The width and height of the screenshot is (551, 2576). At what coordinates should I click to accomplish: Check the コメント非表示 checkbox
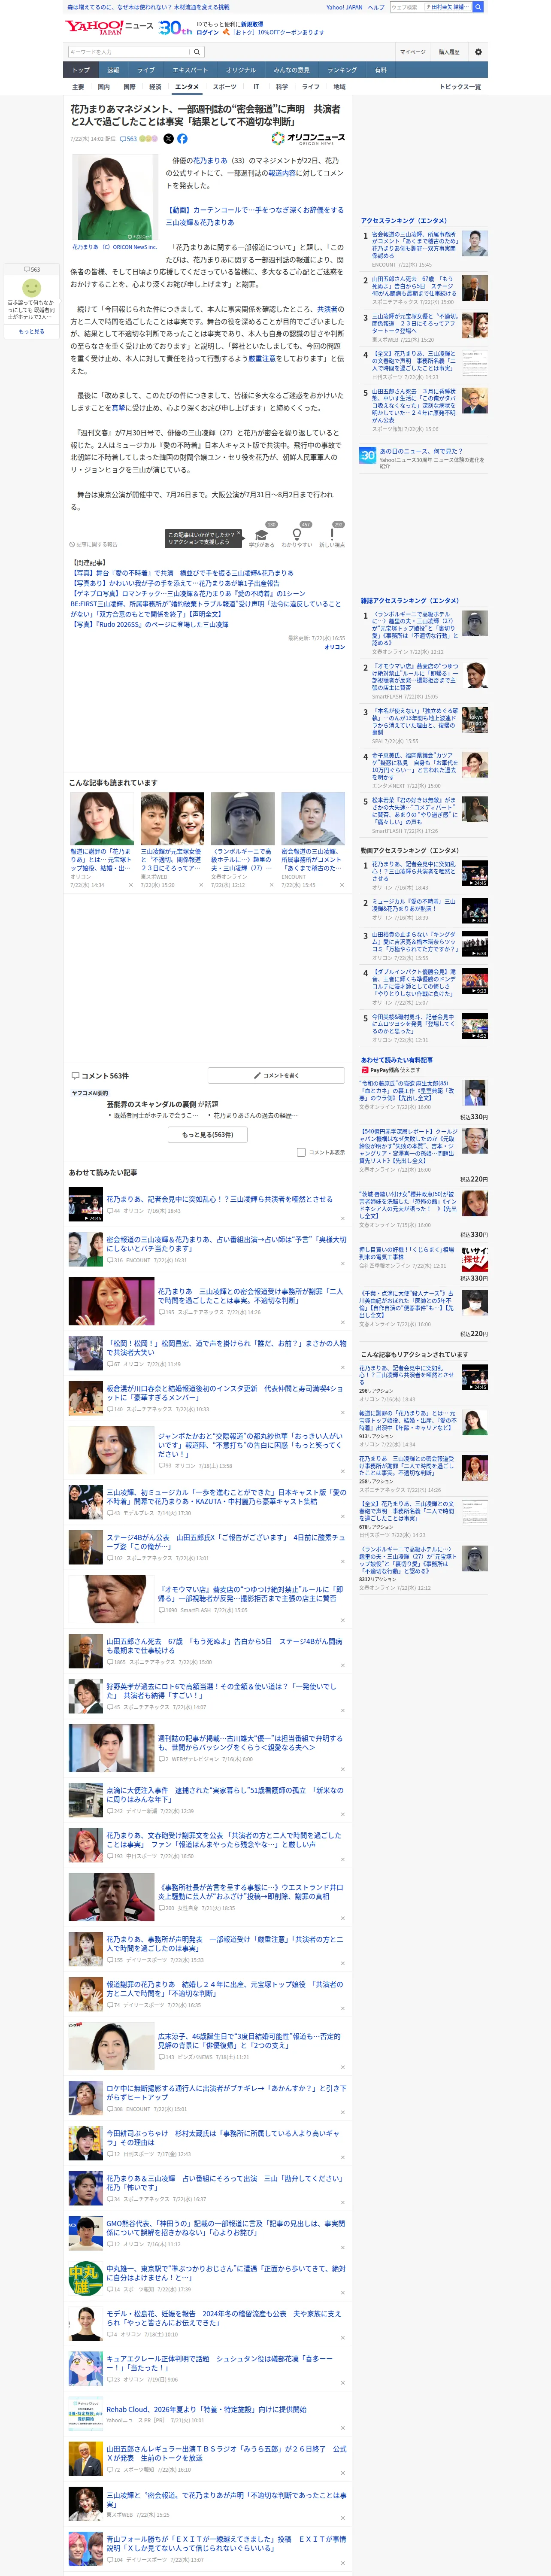point(301,1152)
